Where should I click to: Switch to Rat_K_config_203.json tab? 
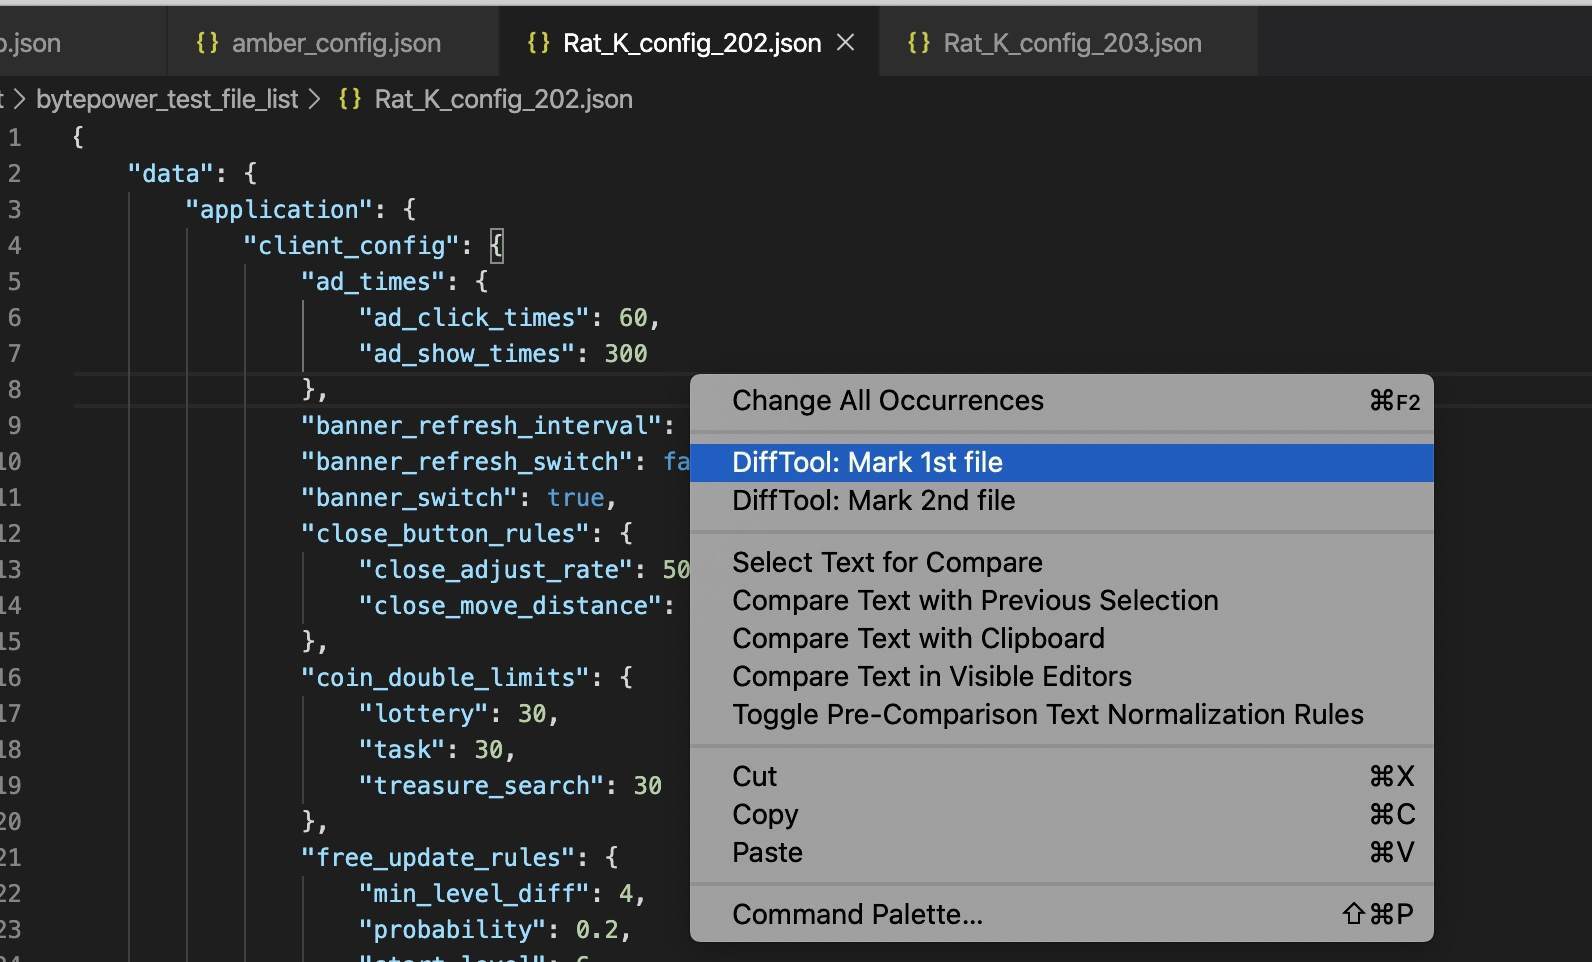(1068, 43)
